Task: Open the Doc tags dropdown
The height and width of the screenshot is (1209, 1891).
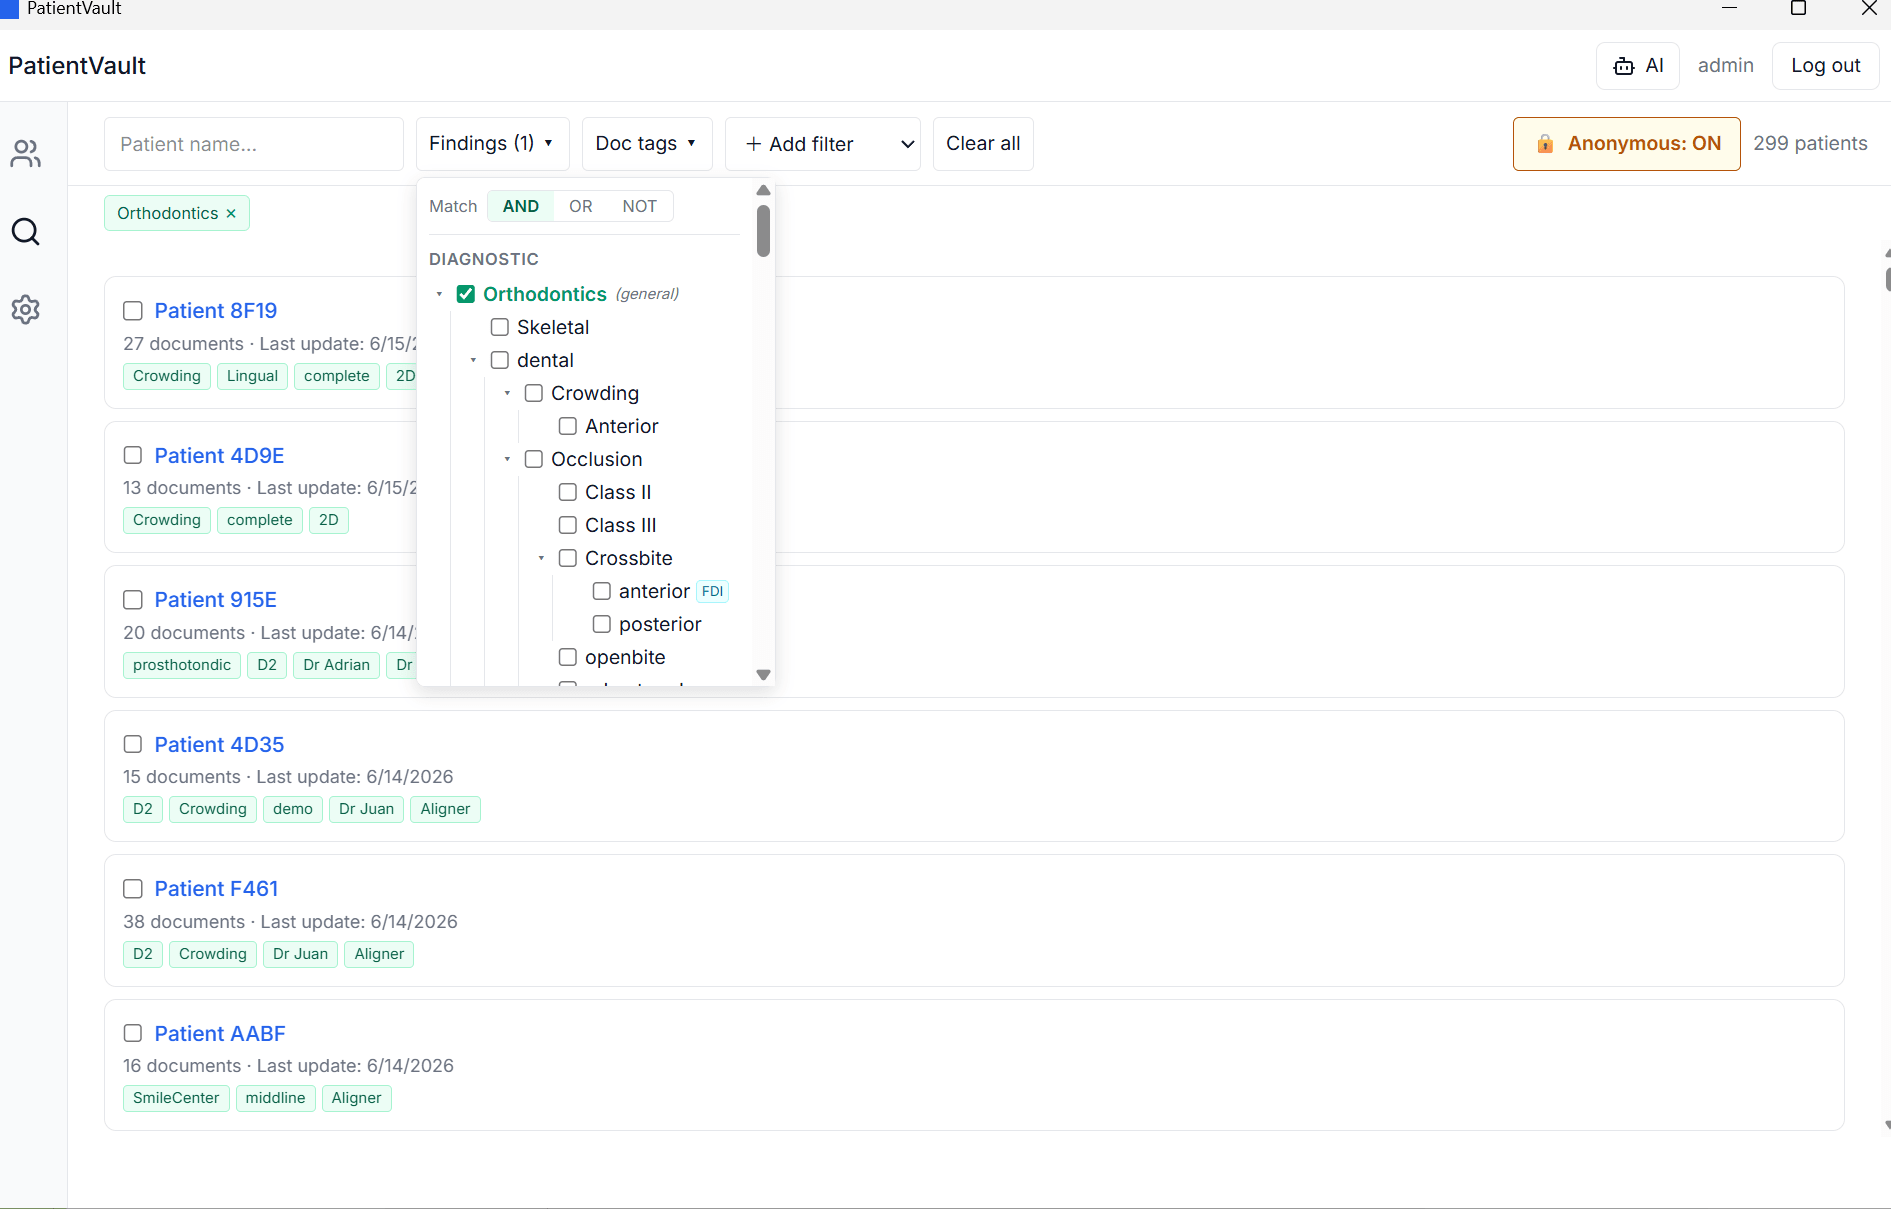Action: (646, 144)
